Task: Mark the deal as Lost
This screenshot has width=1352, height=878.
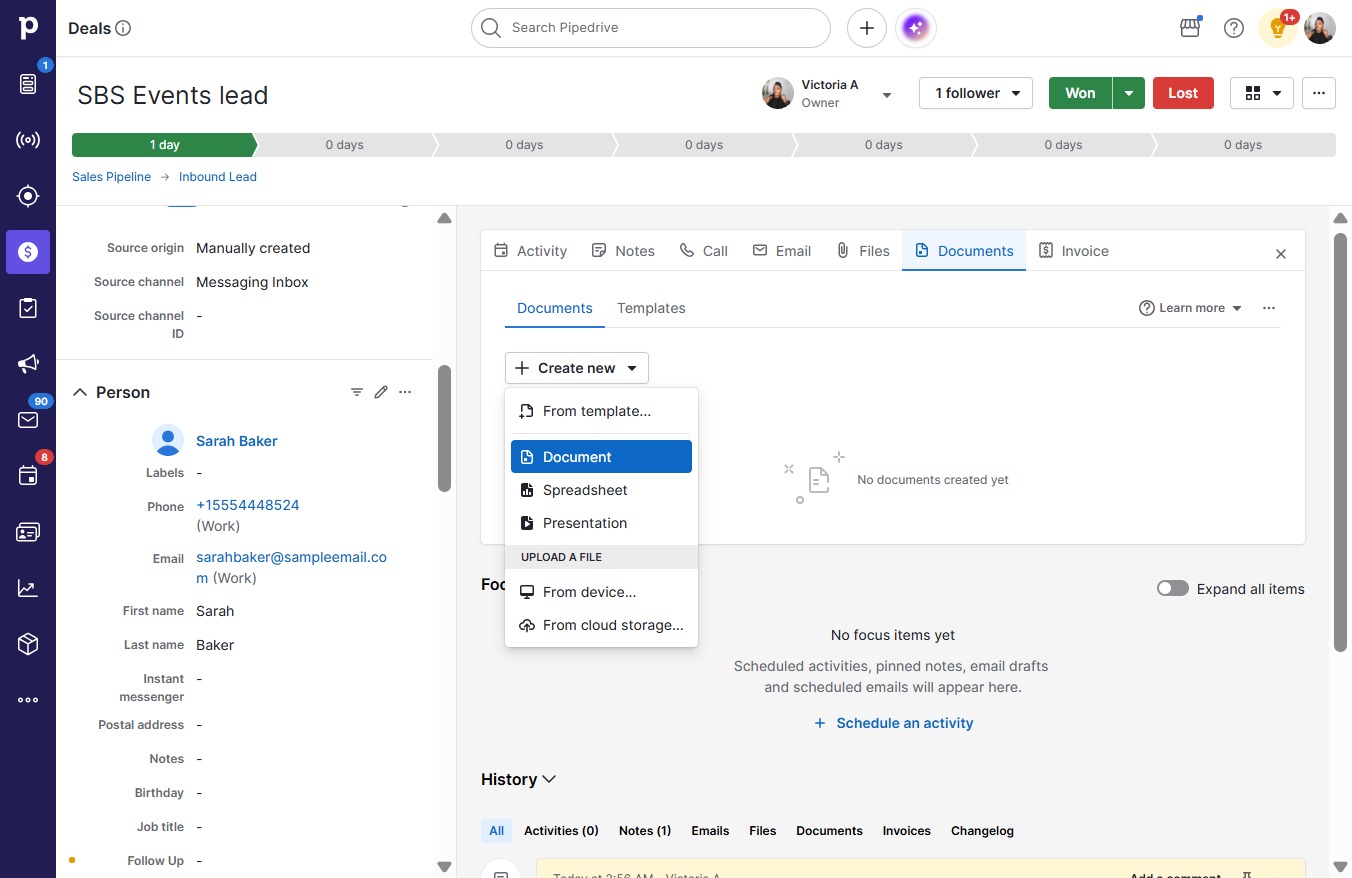Action: click(1183, 93)
